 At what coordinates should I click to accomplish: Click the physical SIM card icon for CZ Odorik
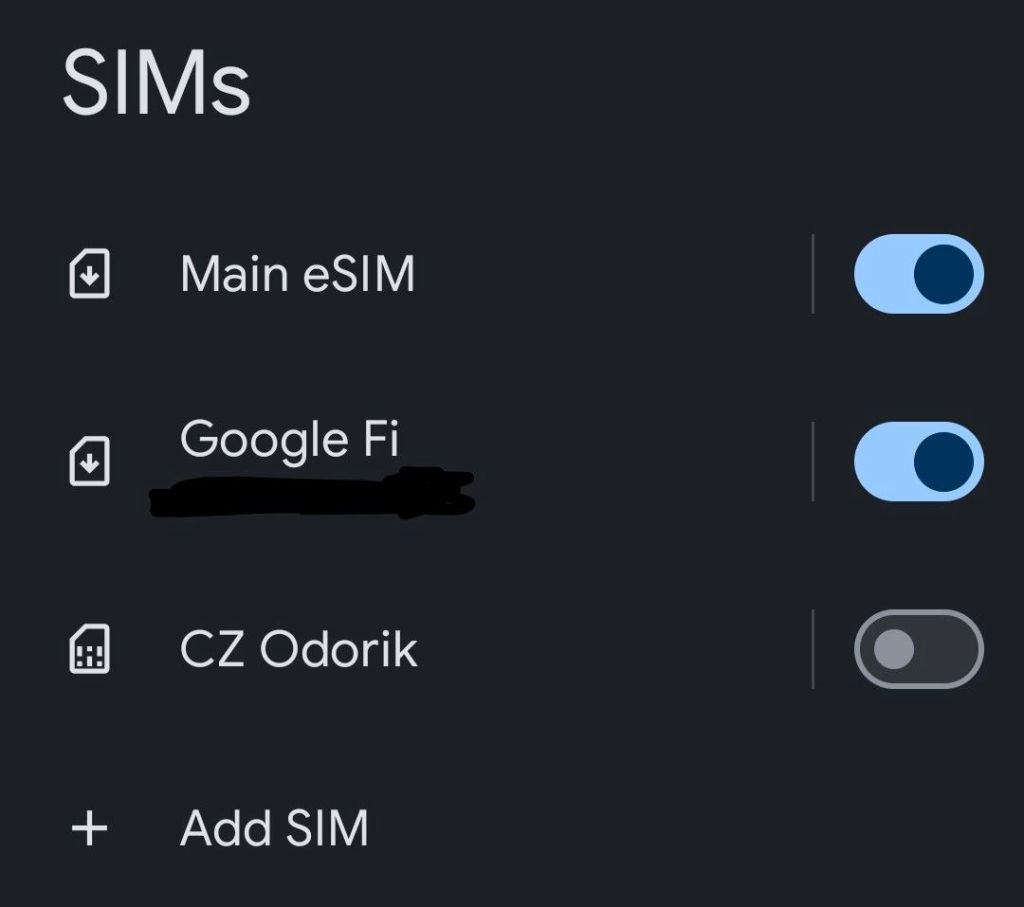pyautogui.click(x=90, y=650)
